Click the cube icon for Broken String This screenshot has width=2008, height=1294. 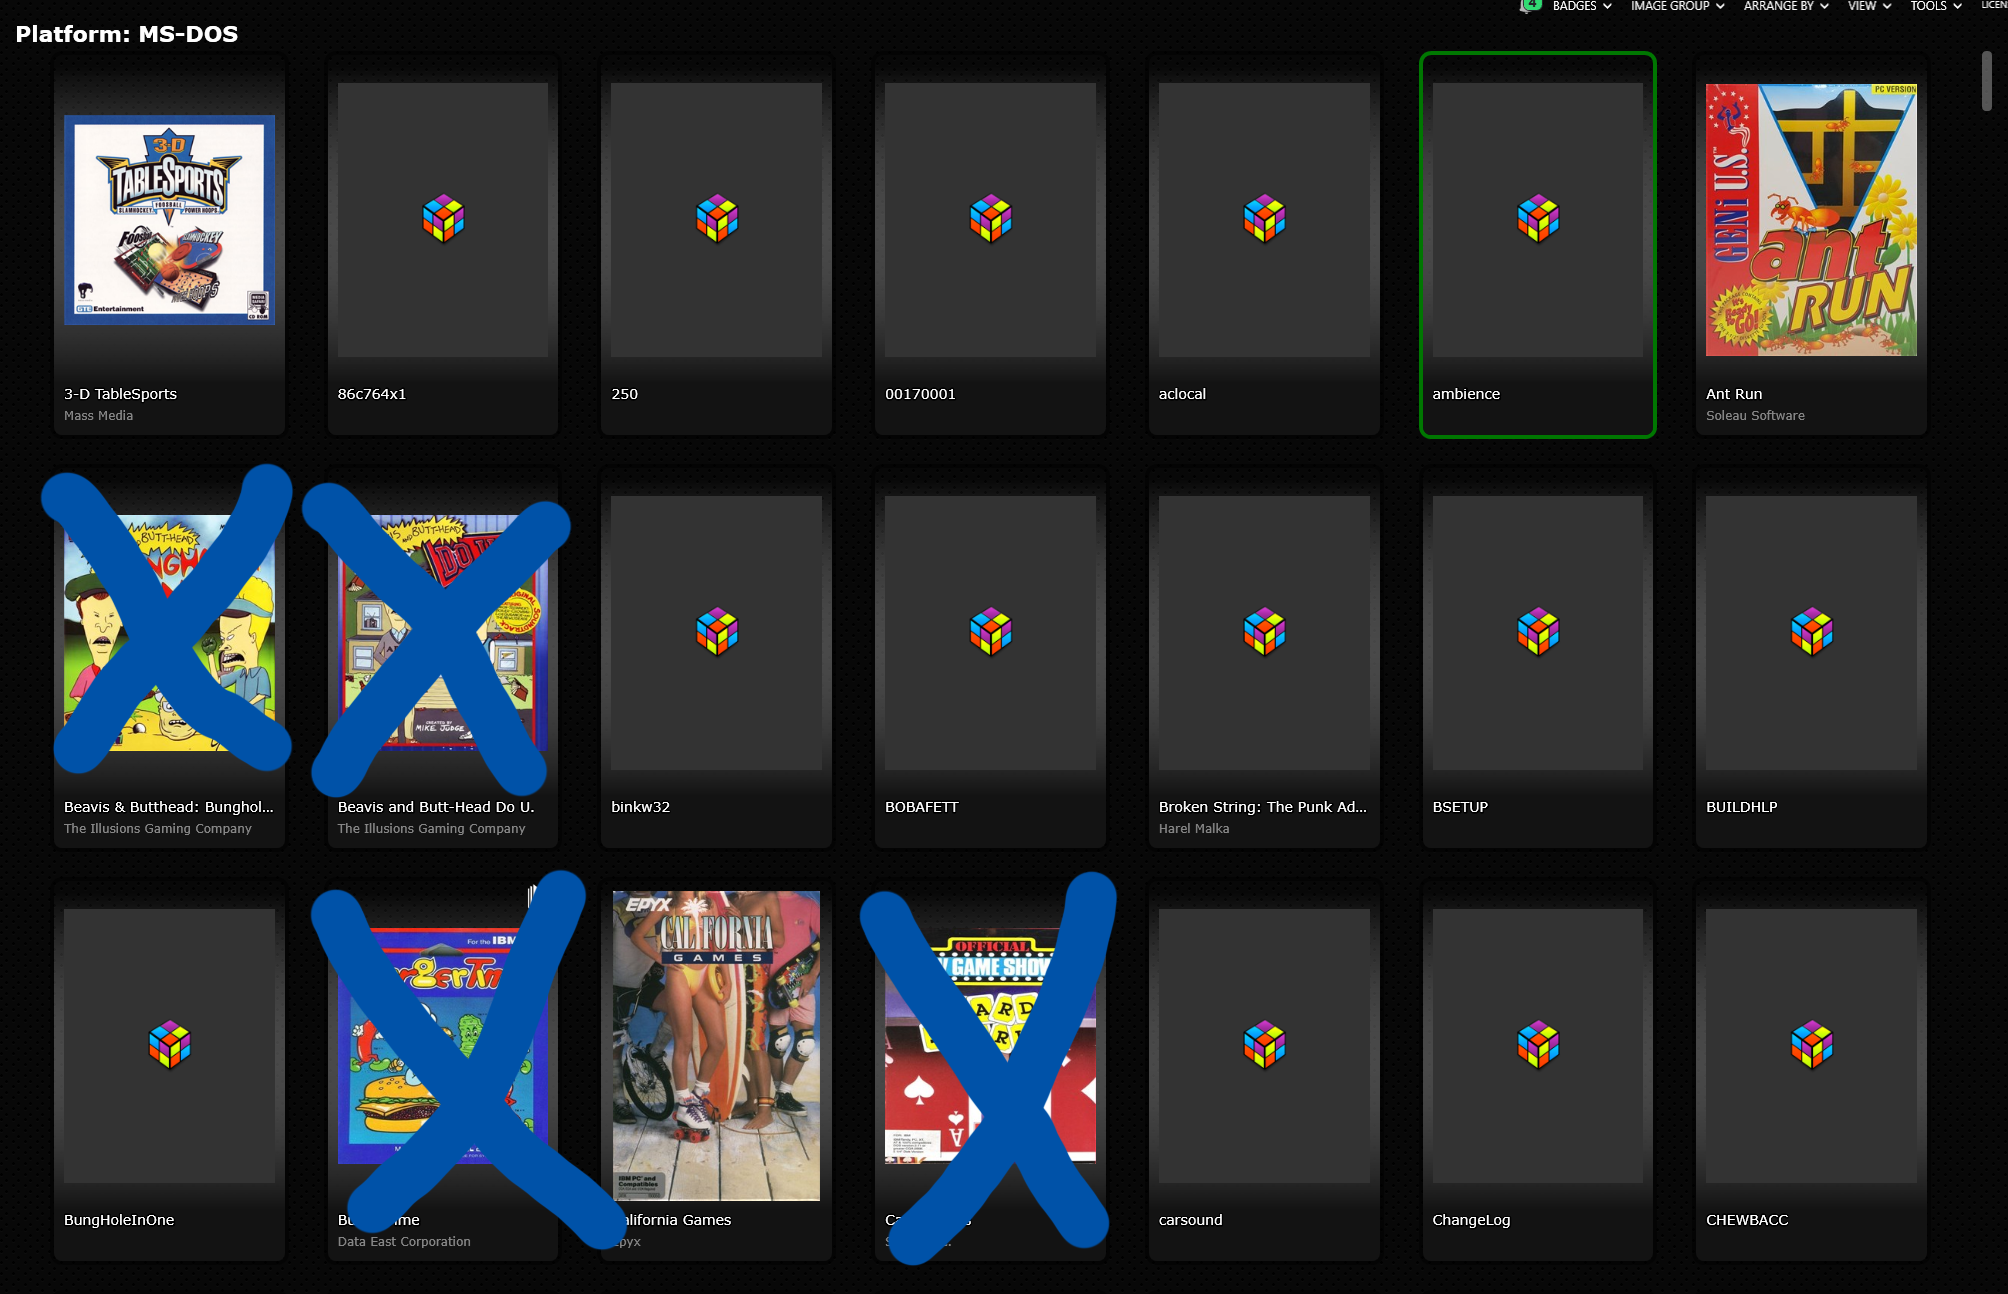click(1265, 632)
